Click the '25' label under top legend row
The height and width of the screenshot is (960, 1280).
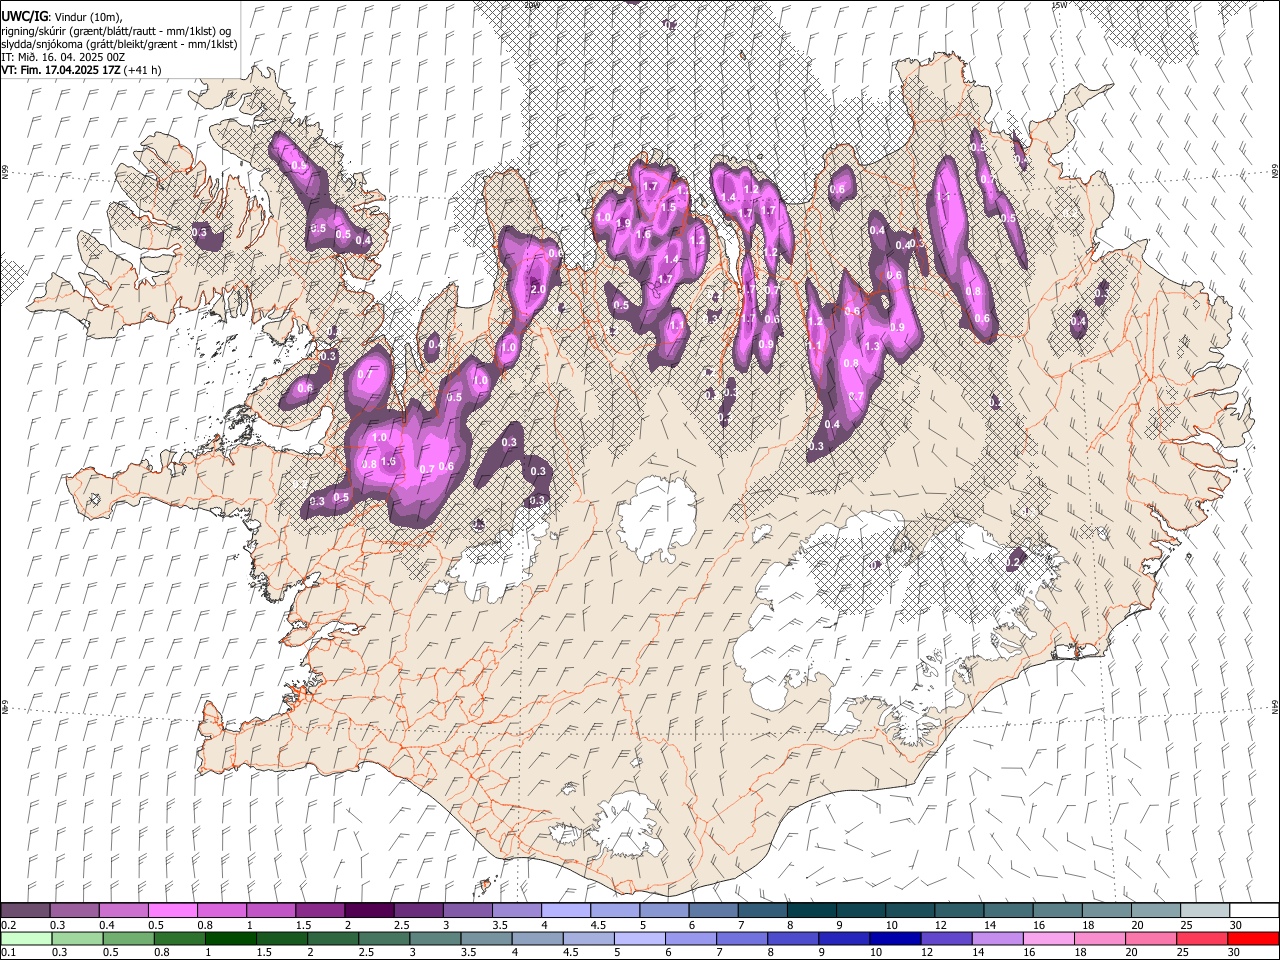1185,925
